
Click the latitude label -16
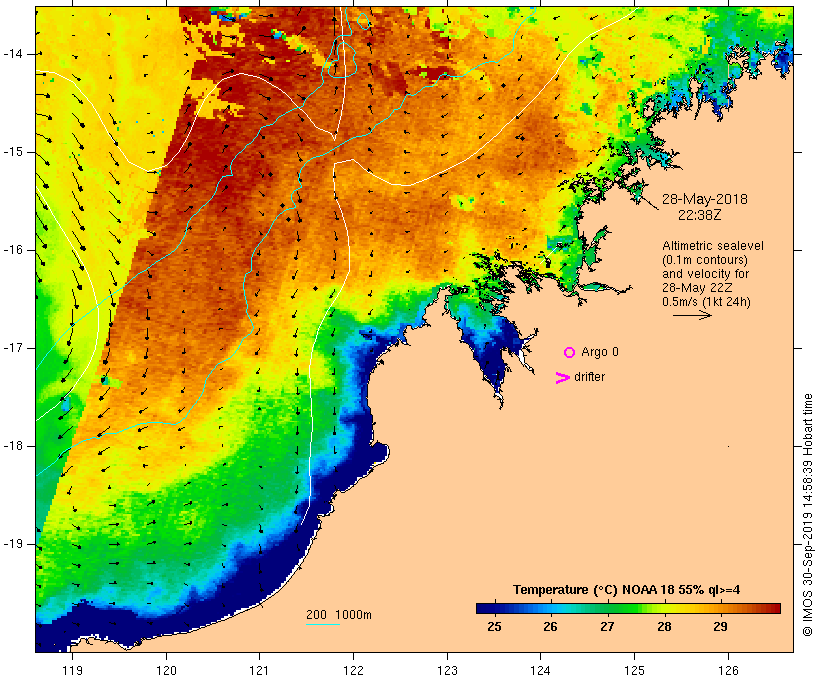tap(13, 250)
